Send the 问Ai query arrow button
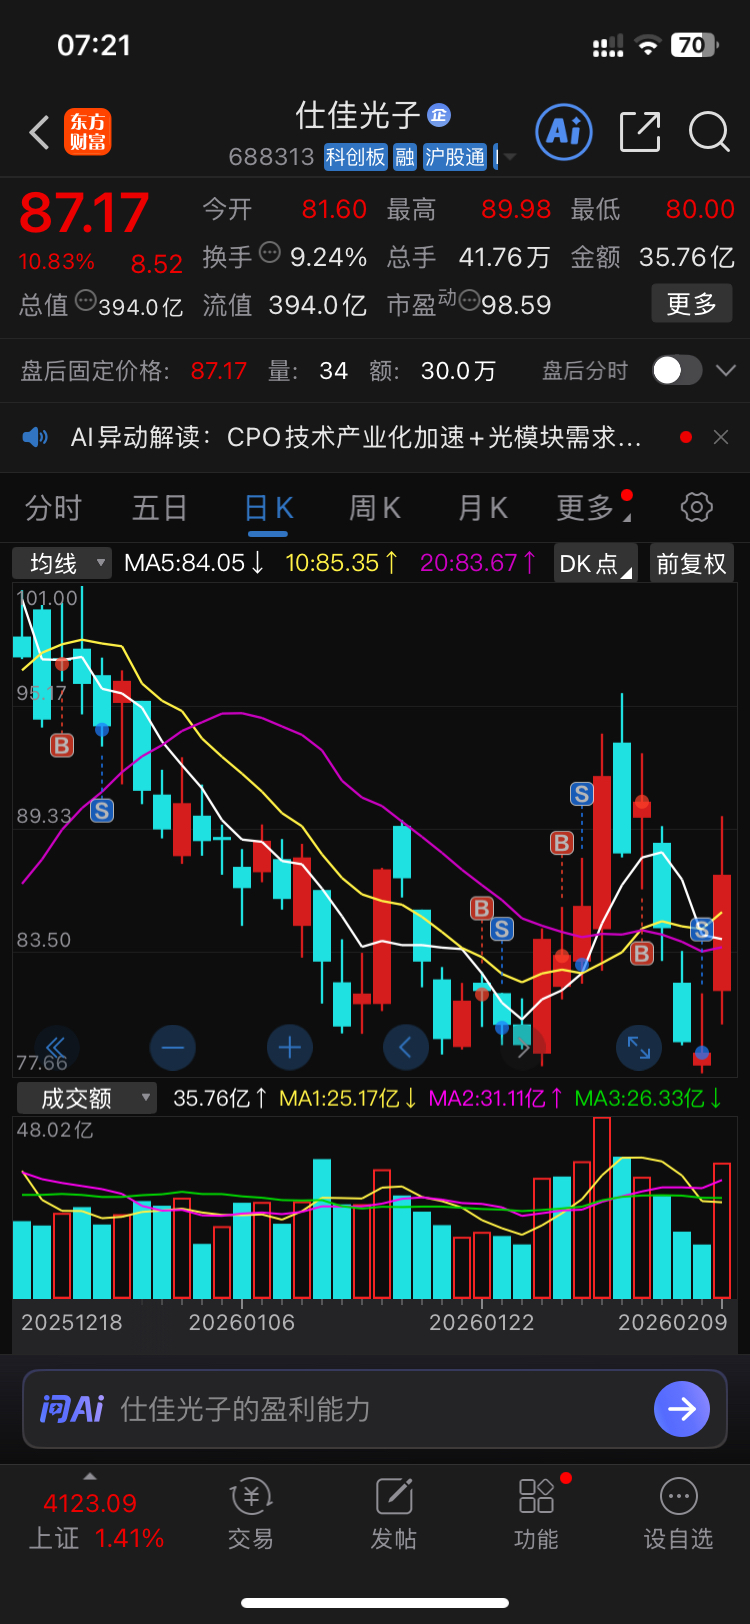This screenshot has width=750, height=1624. click(682, 1409)
